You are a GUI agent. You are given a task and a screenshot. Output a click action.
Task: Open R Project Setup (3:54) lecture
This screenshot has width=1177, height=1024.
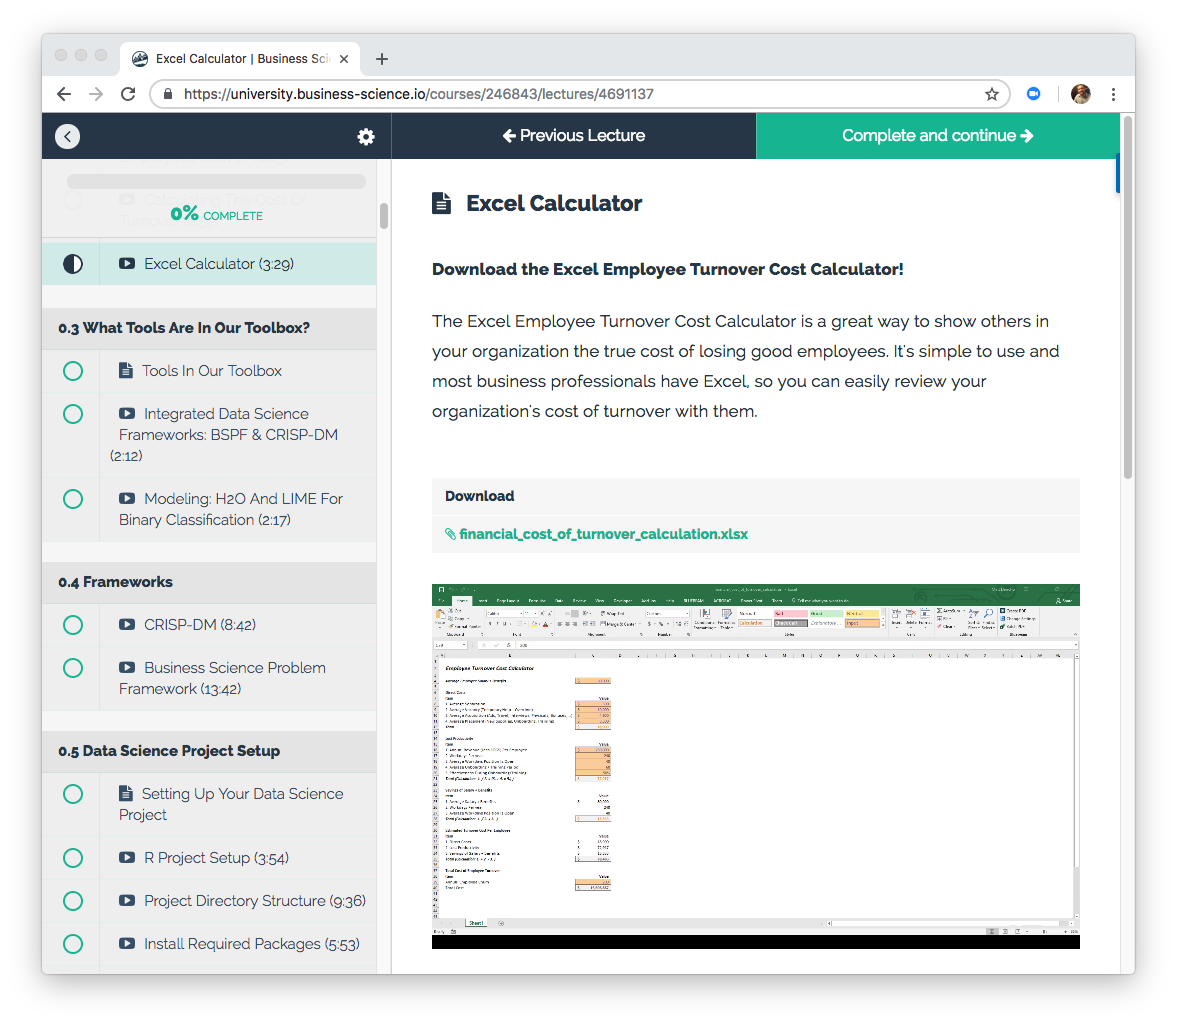[x=216, y=857]
